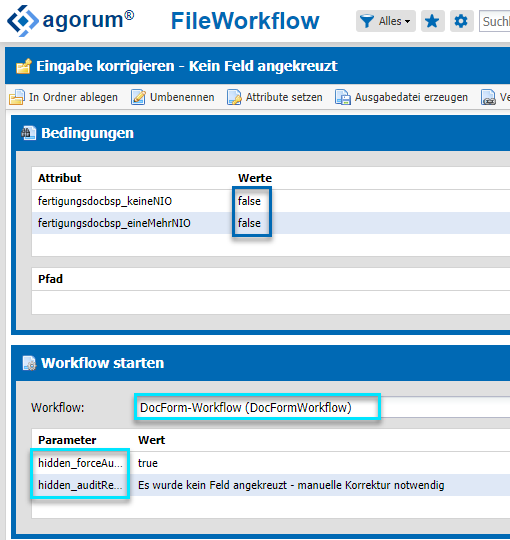Image resolution: width=510 pixels, height=540 pixels.
Task: Click the 'Es wurde kein Feld angekreuzt' value
Action: [x=291, y=485]
